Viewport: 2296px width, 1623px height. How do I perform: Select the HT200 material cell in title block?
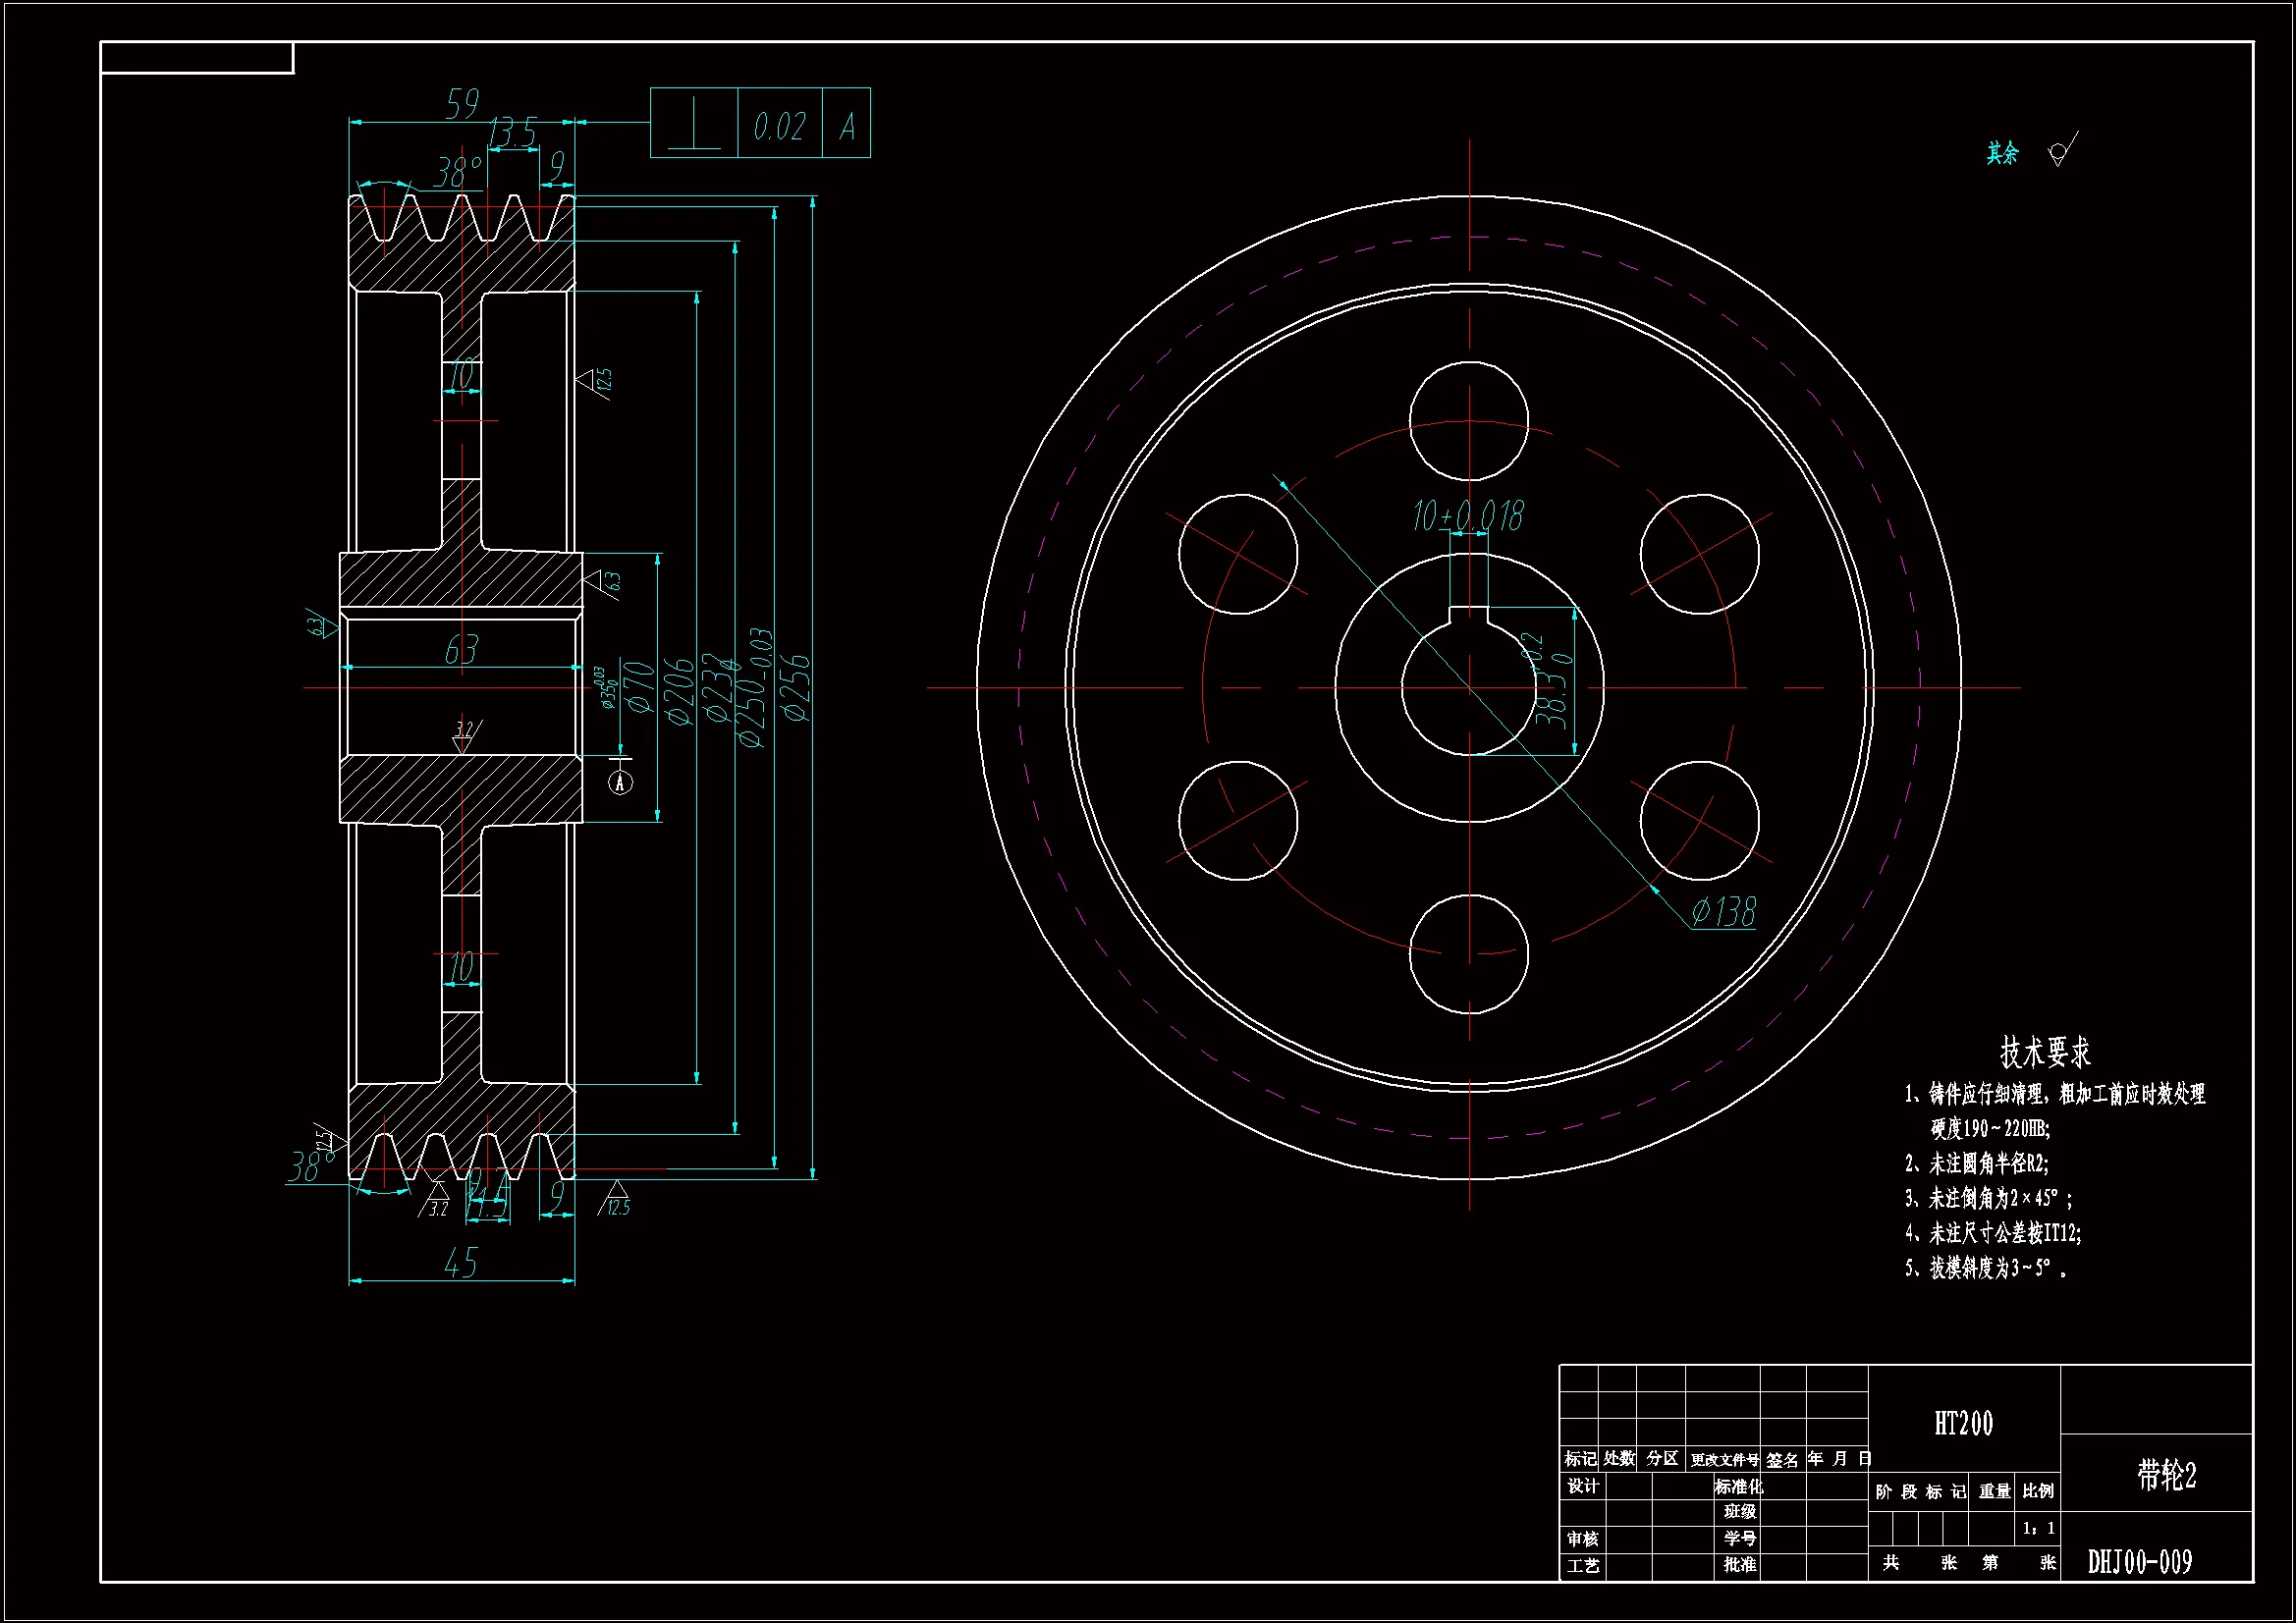tap(1963, 1423)
